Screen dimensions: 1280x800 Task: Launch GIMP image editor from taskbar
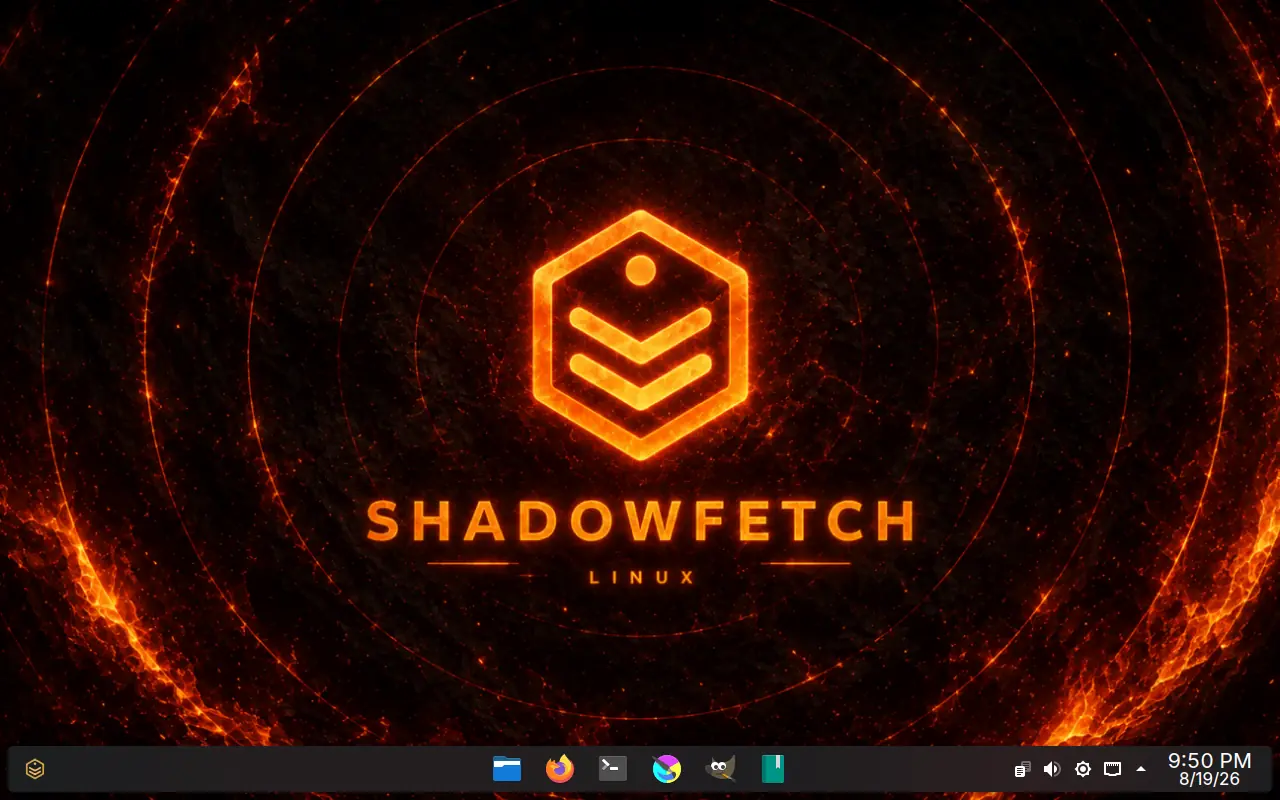point(720,769)
